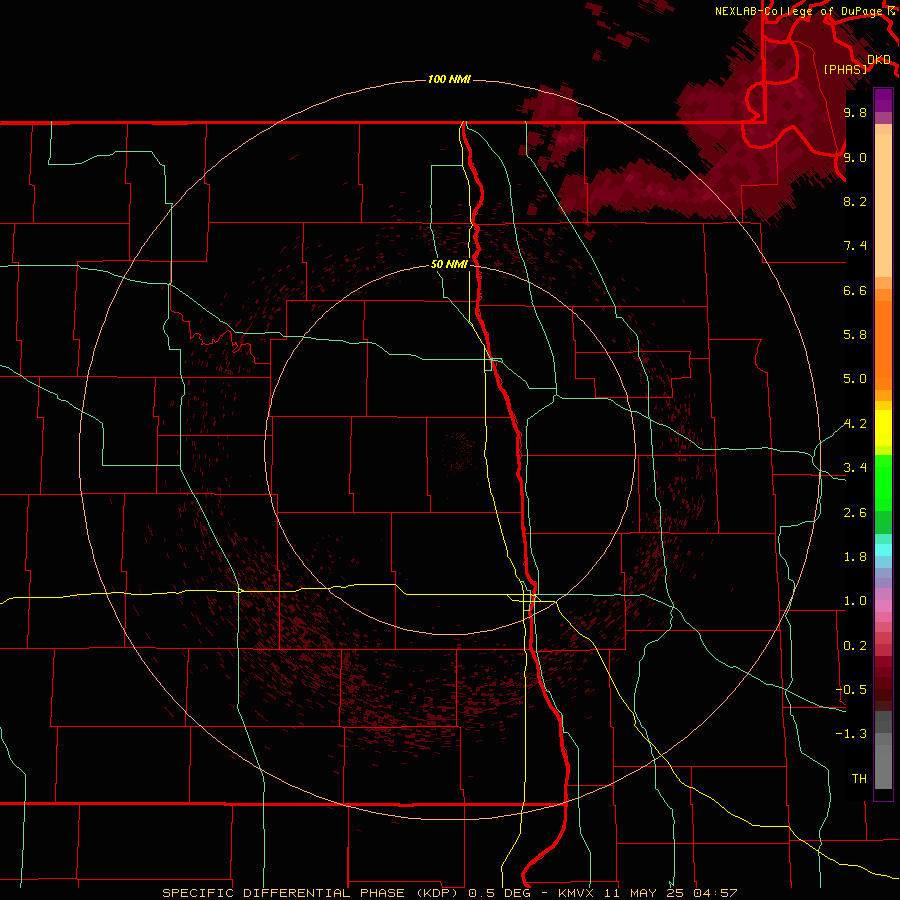Click the bright green segment of color bar
This screenshot has height=900, width=900.
(883, 481)
